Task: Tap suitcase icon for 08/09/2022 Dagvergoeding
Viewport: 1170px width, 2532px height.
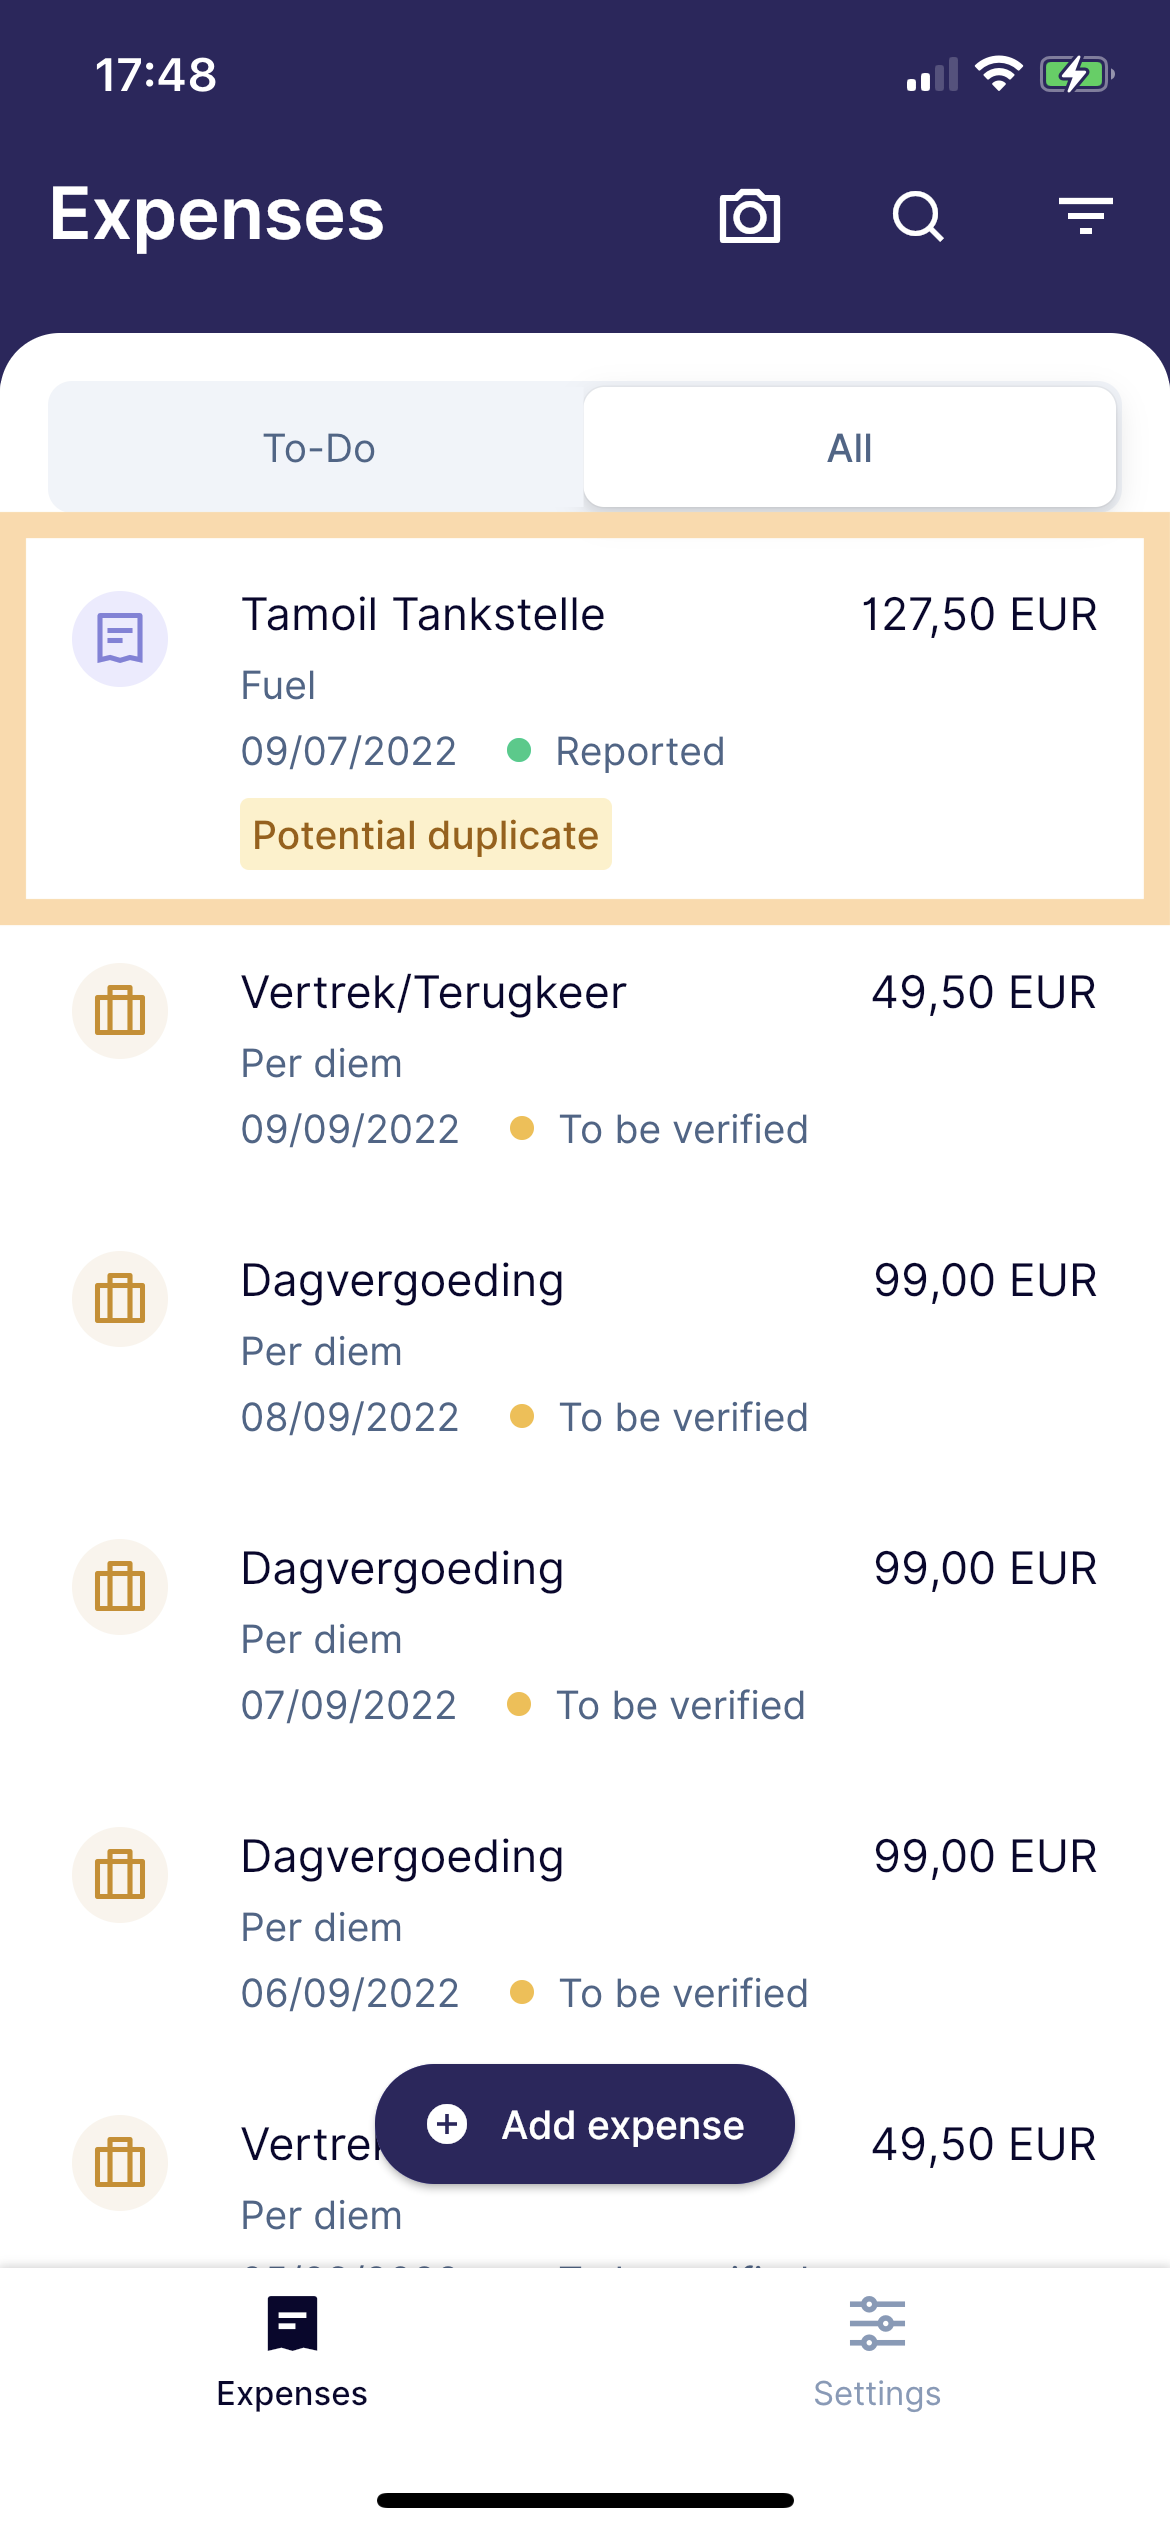Action: click(x=120, y=1298)
